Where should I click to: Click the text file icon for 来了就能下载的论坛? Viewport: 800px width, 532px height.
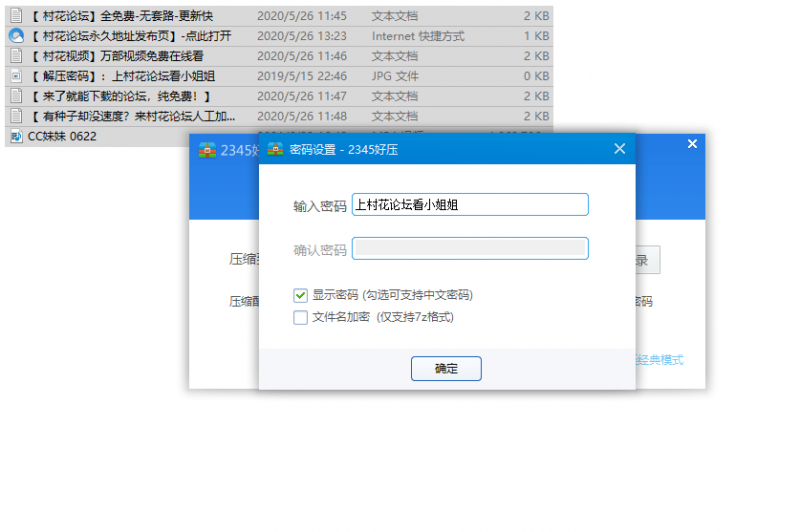16,96
